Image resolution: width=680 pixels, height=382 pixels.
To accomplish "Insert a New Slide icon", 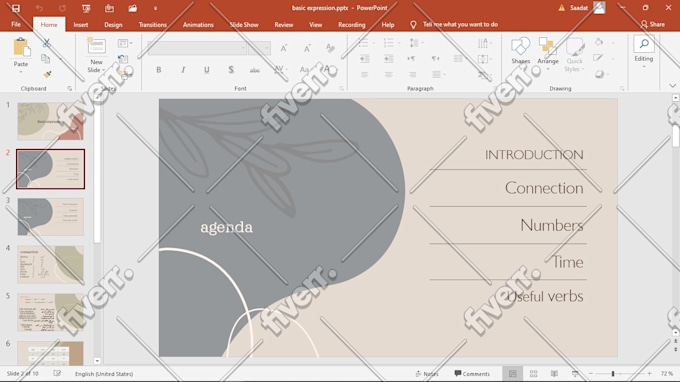I will tap(96, 47).
